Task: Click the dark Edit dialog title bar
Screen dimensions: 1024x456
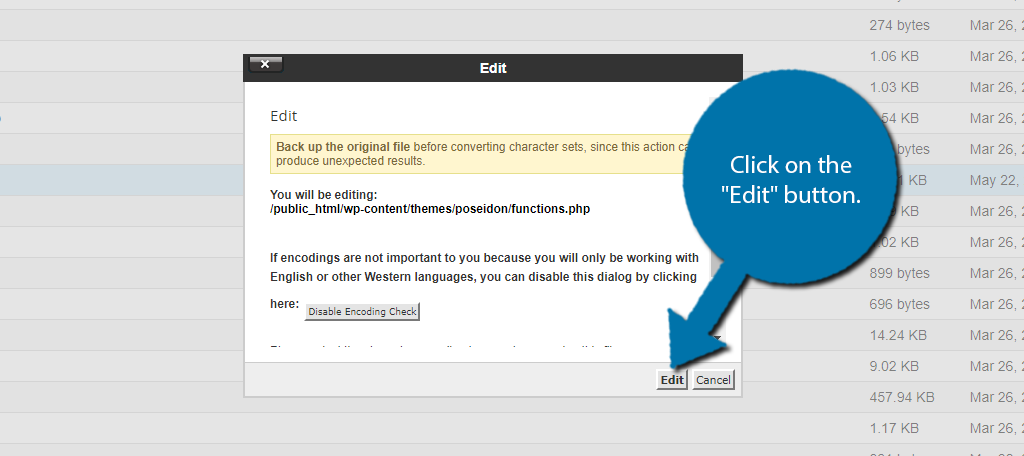Action: [493, 68]
